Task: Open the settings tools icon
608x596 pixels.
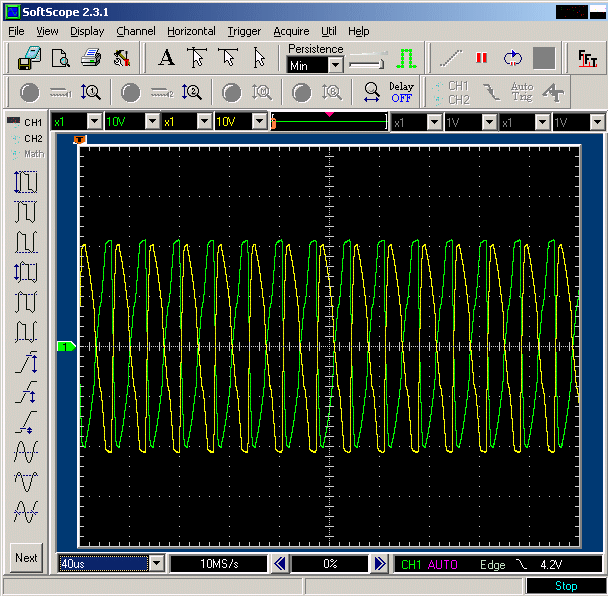Action: coord(122,58)
